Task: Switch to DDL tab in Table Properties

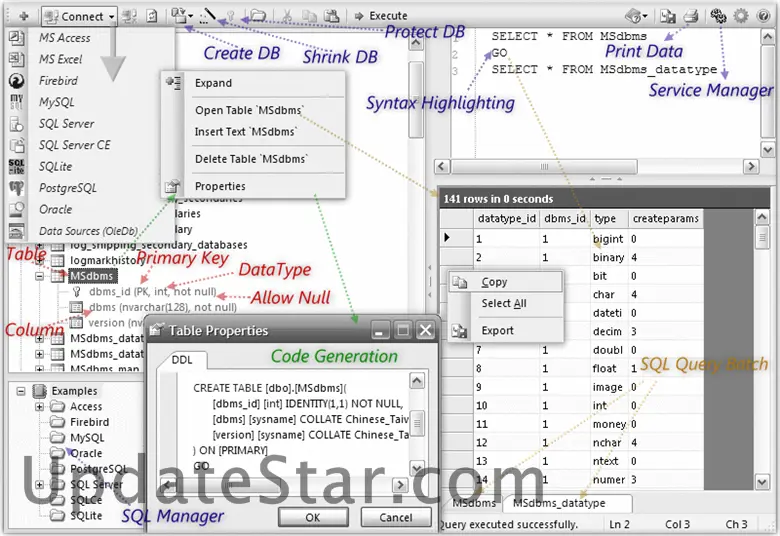Action: click(182, 360)
